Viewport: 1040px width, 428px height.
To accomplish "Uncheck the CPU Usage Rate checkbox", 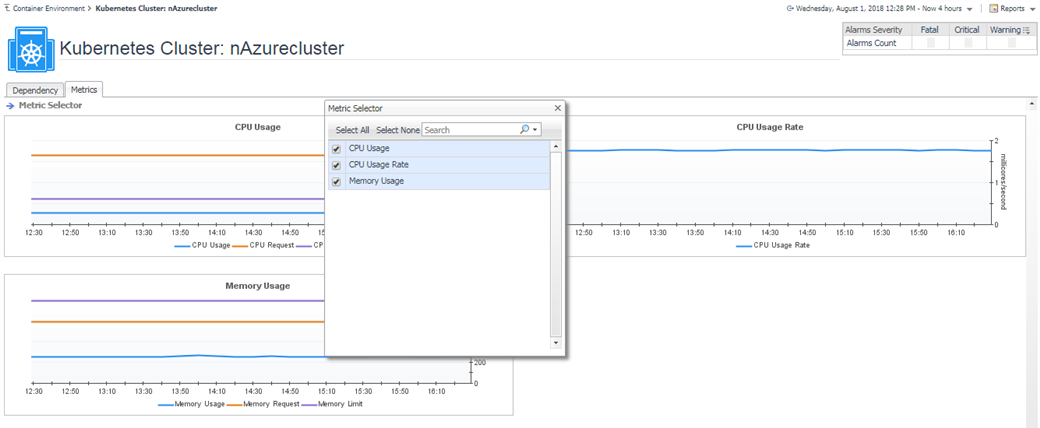I will pyautogui.click(x=336, y=165).
